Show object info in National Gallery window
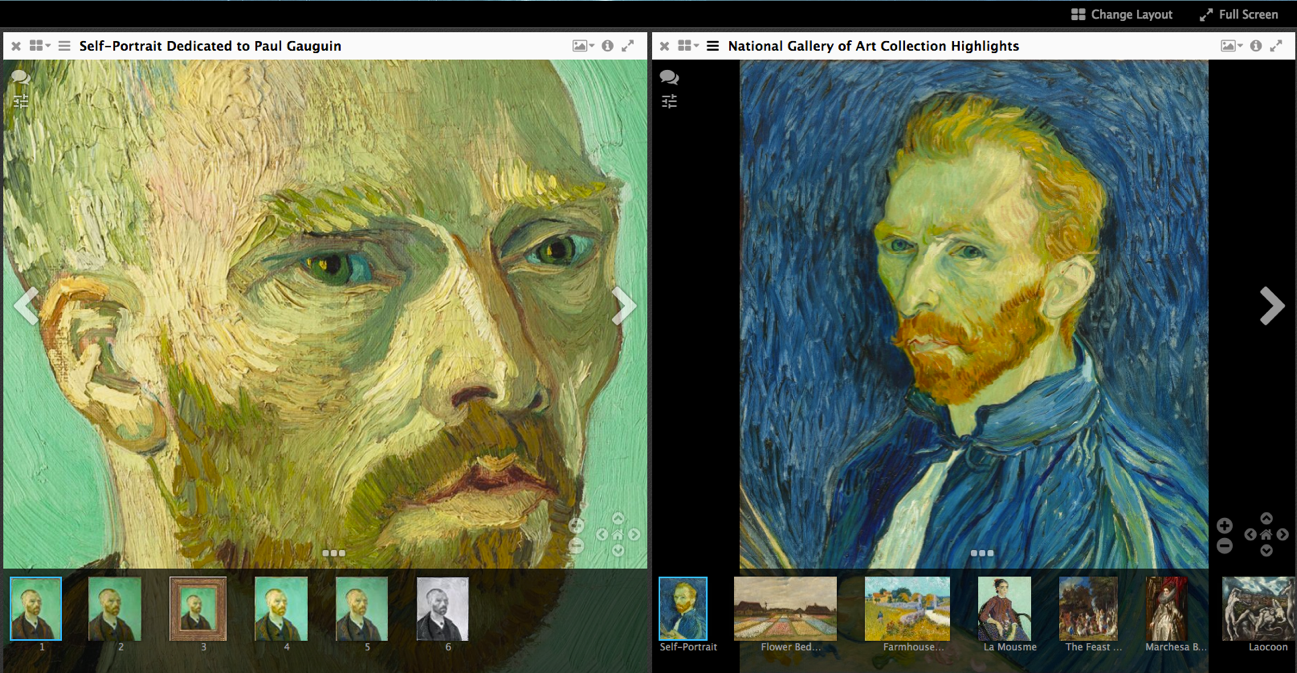 tap(1256, 46)
